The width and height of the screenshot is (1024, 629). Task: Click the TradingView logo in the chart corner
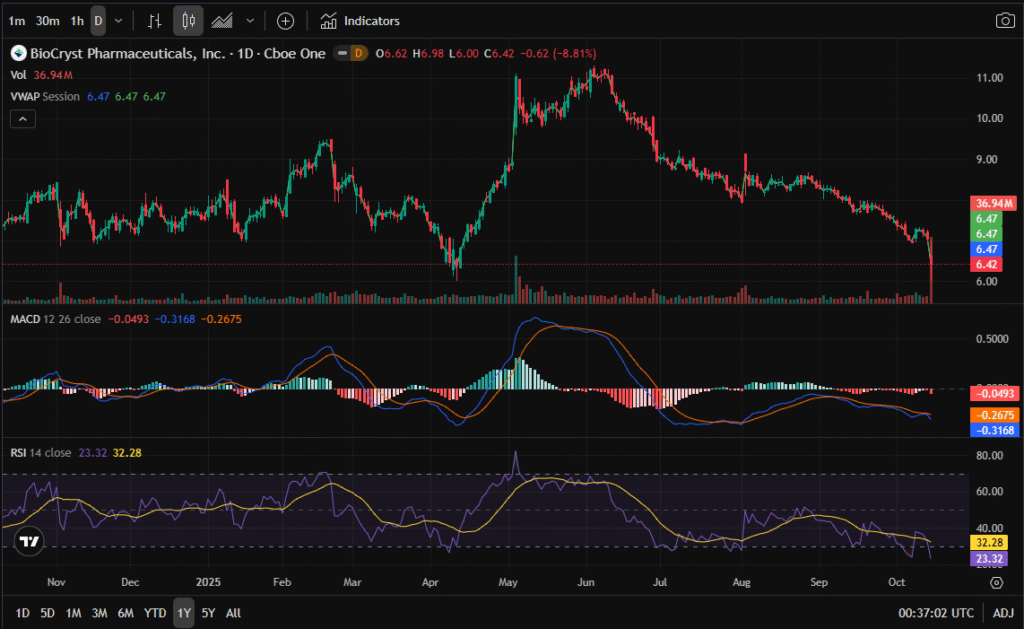[30, 541]
